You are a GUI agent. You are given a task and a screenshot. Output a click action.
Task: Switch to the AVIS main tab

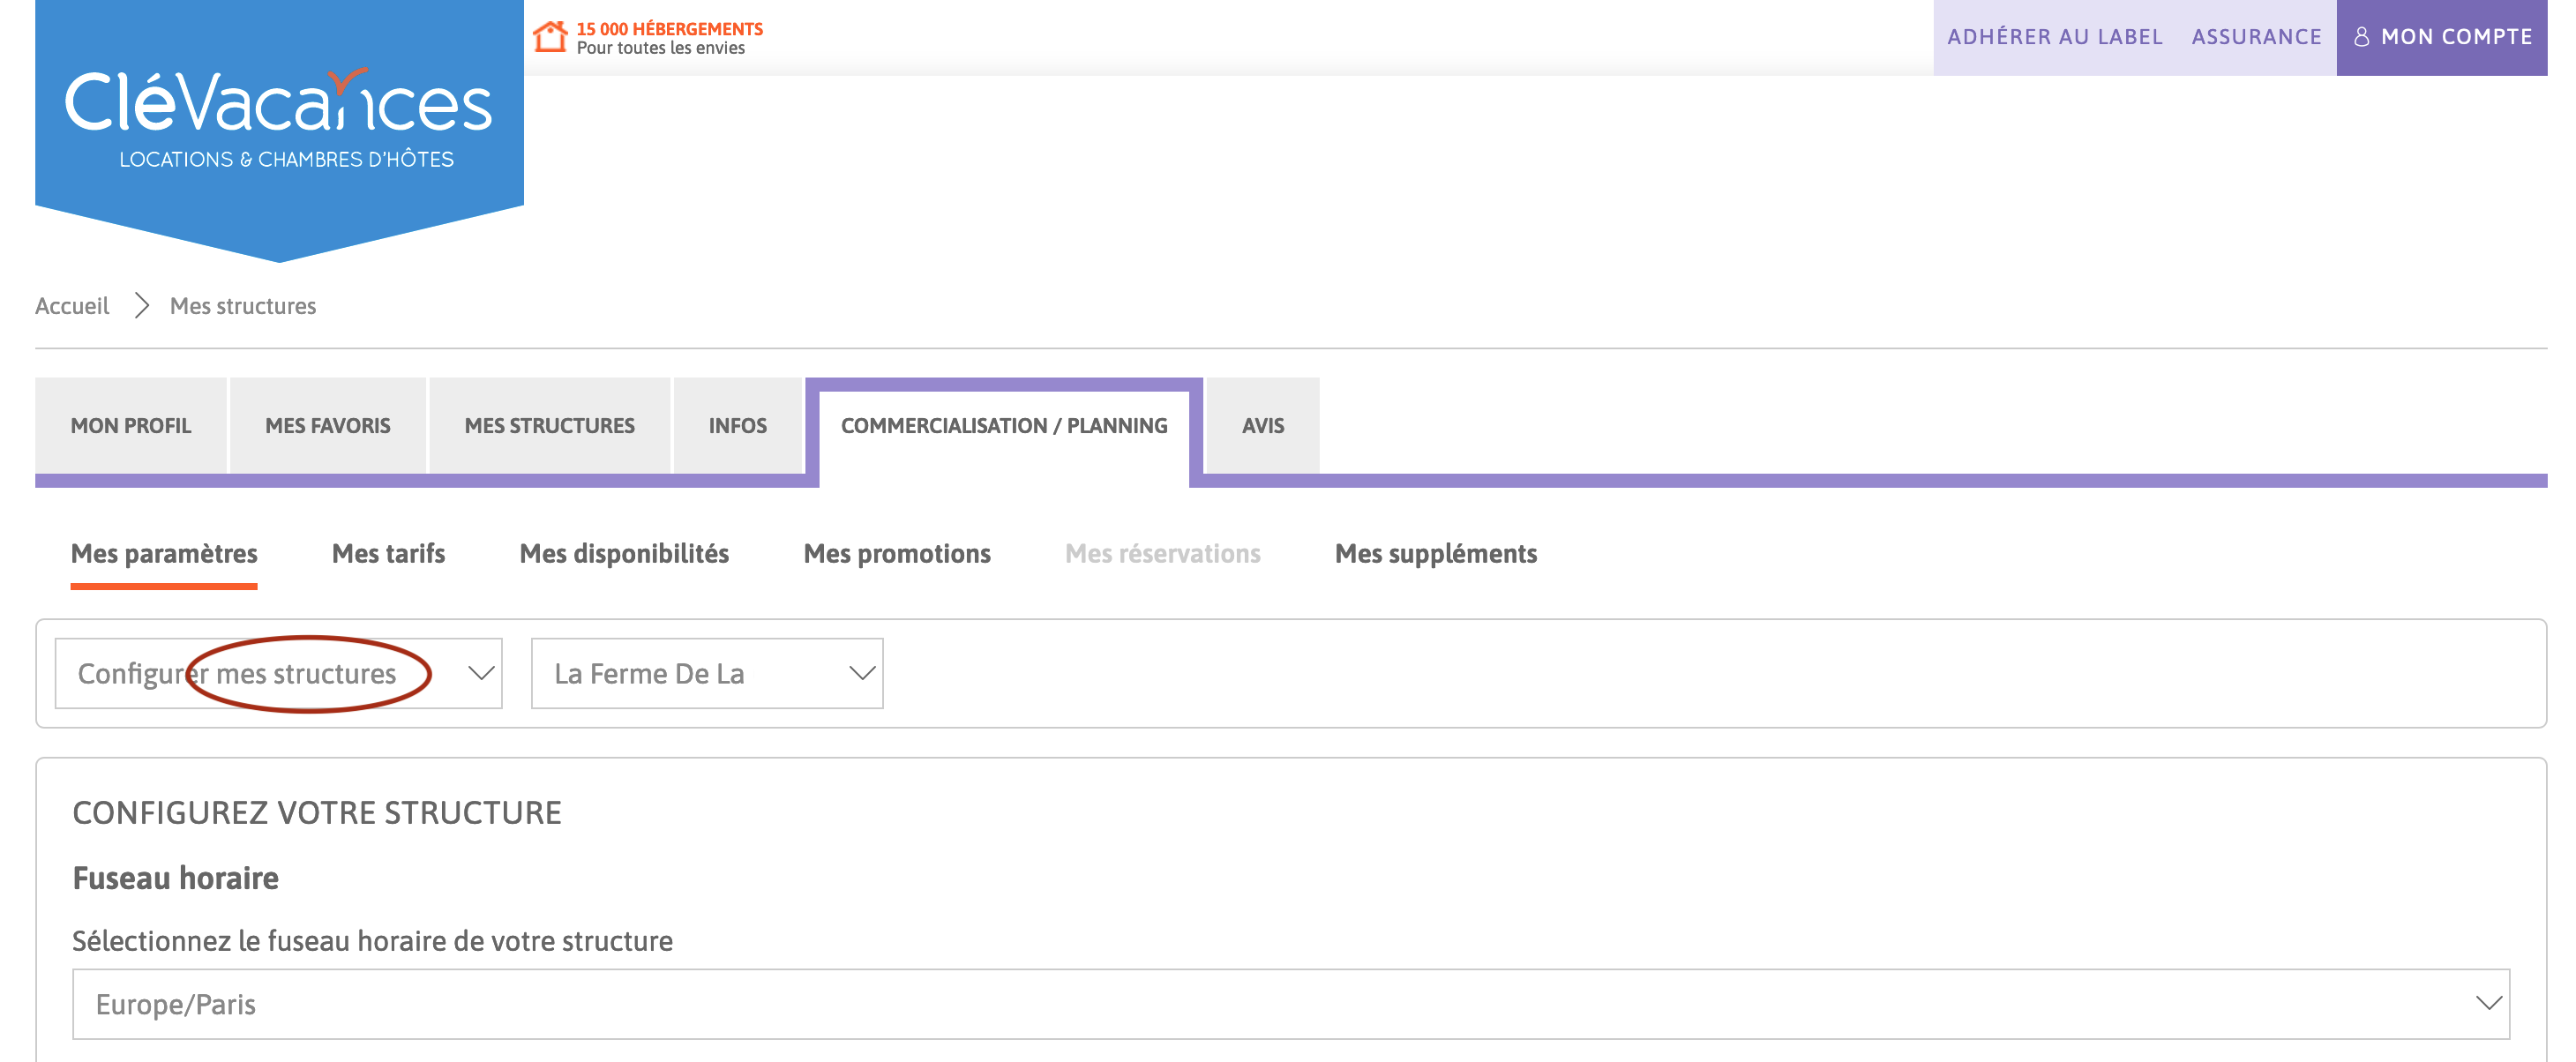pos(1262,425)
